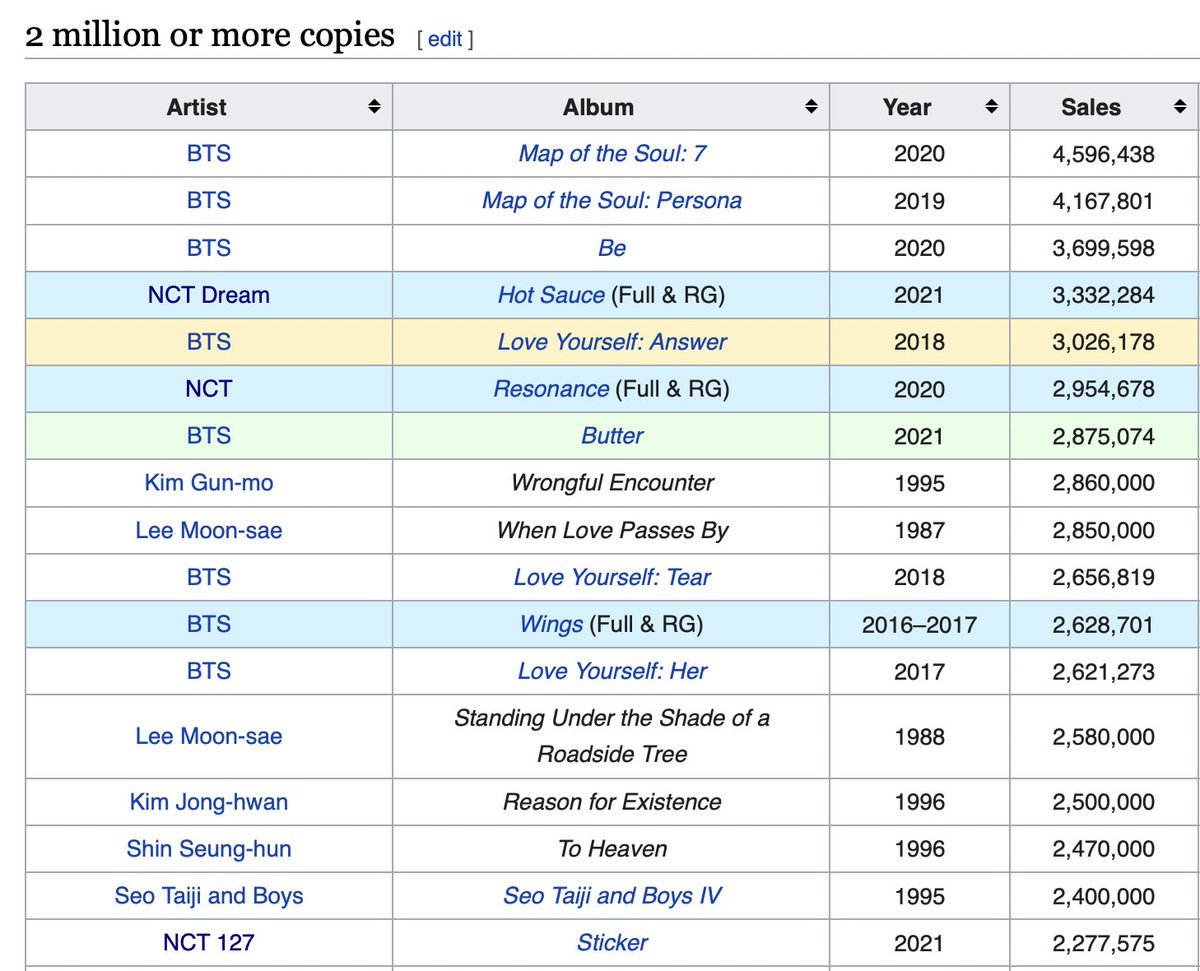Open the Resonance album link
Viewport: 1200px width, 971px height.
(x=551, y=389)
